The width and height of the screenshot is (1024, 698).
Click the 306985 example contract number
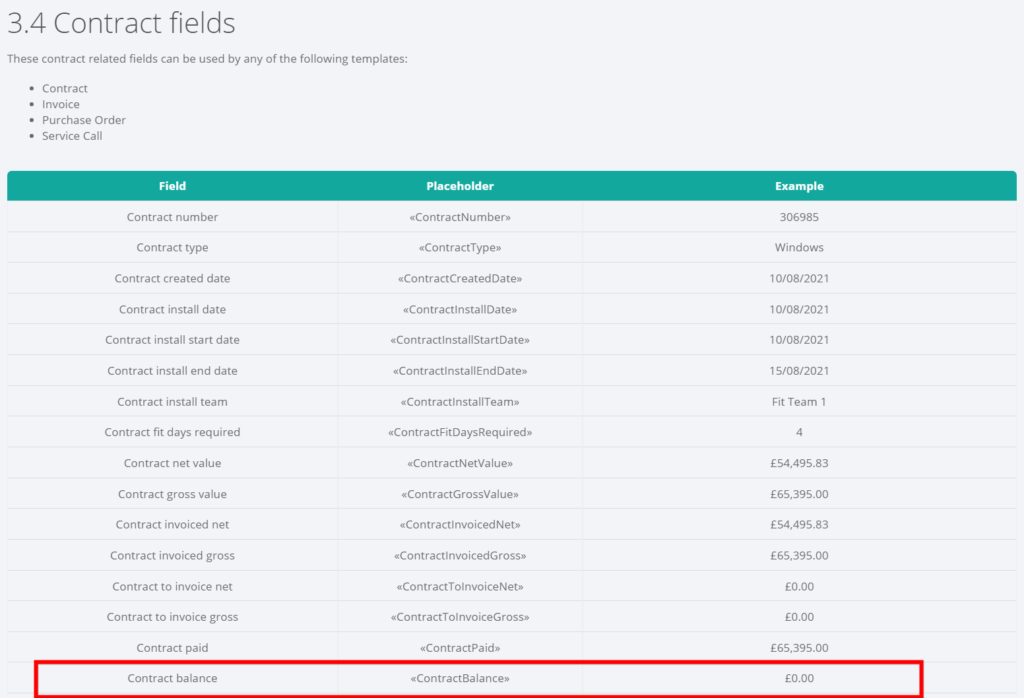(799, 217)
